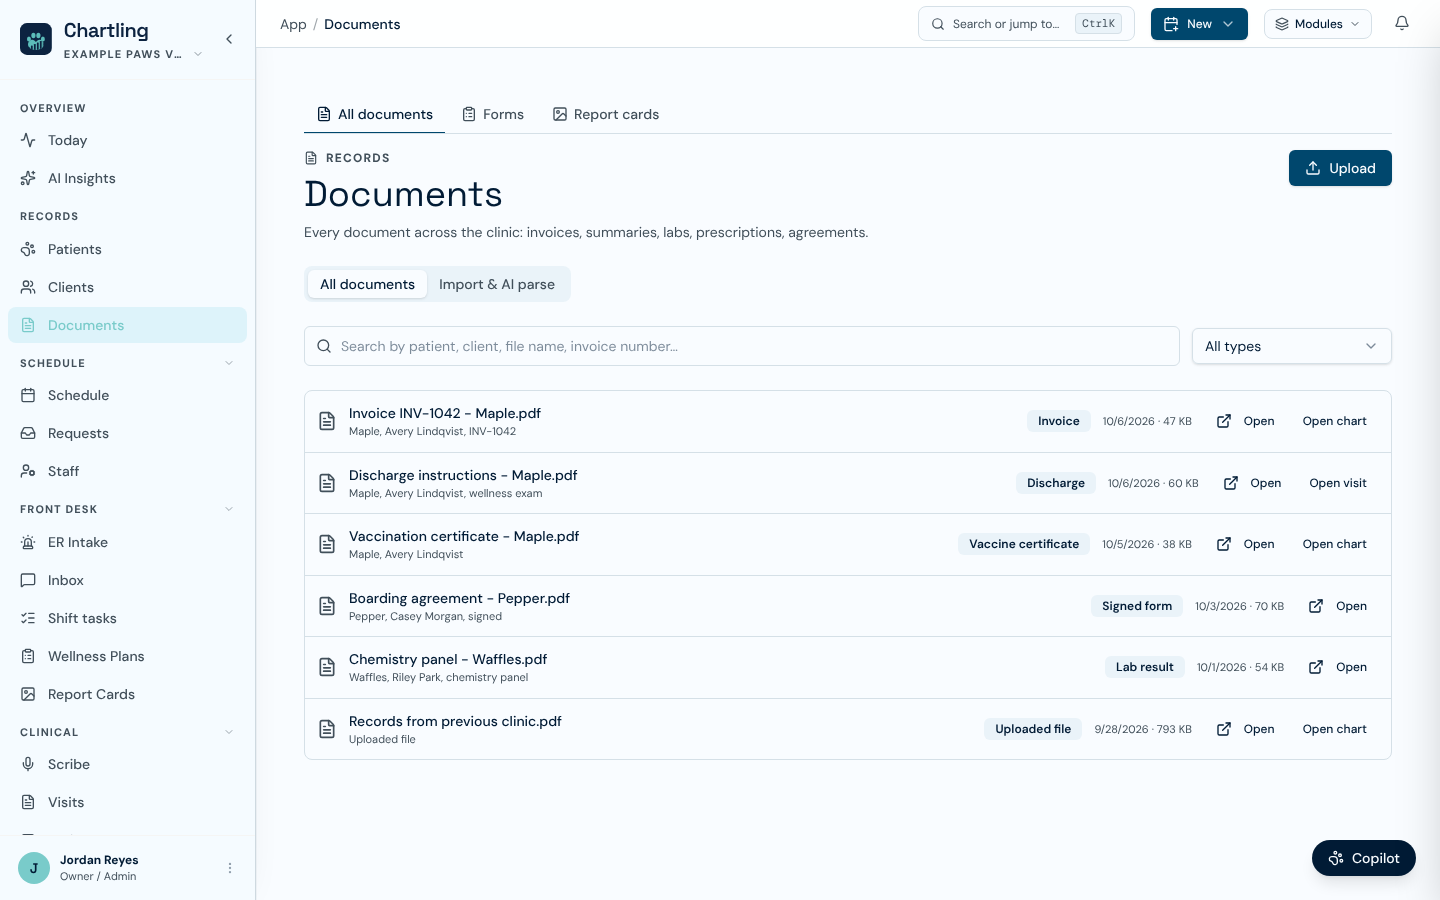
Task: Open Records from previous clinic.pdf file
Action: pyautogui.click(x=1245, y=729)
